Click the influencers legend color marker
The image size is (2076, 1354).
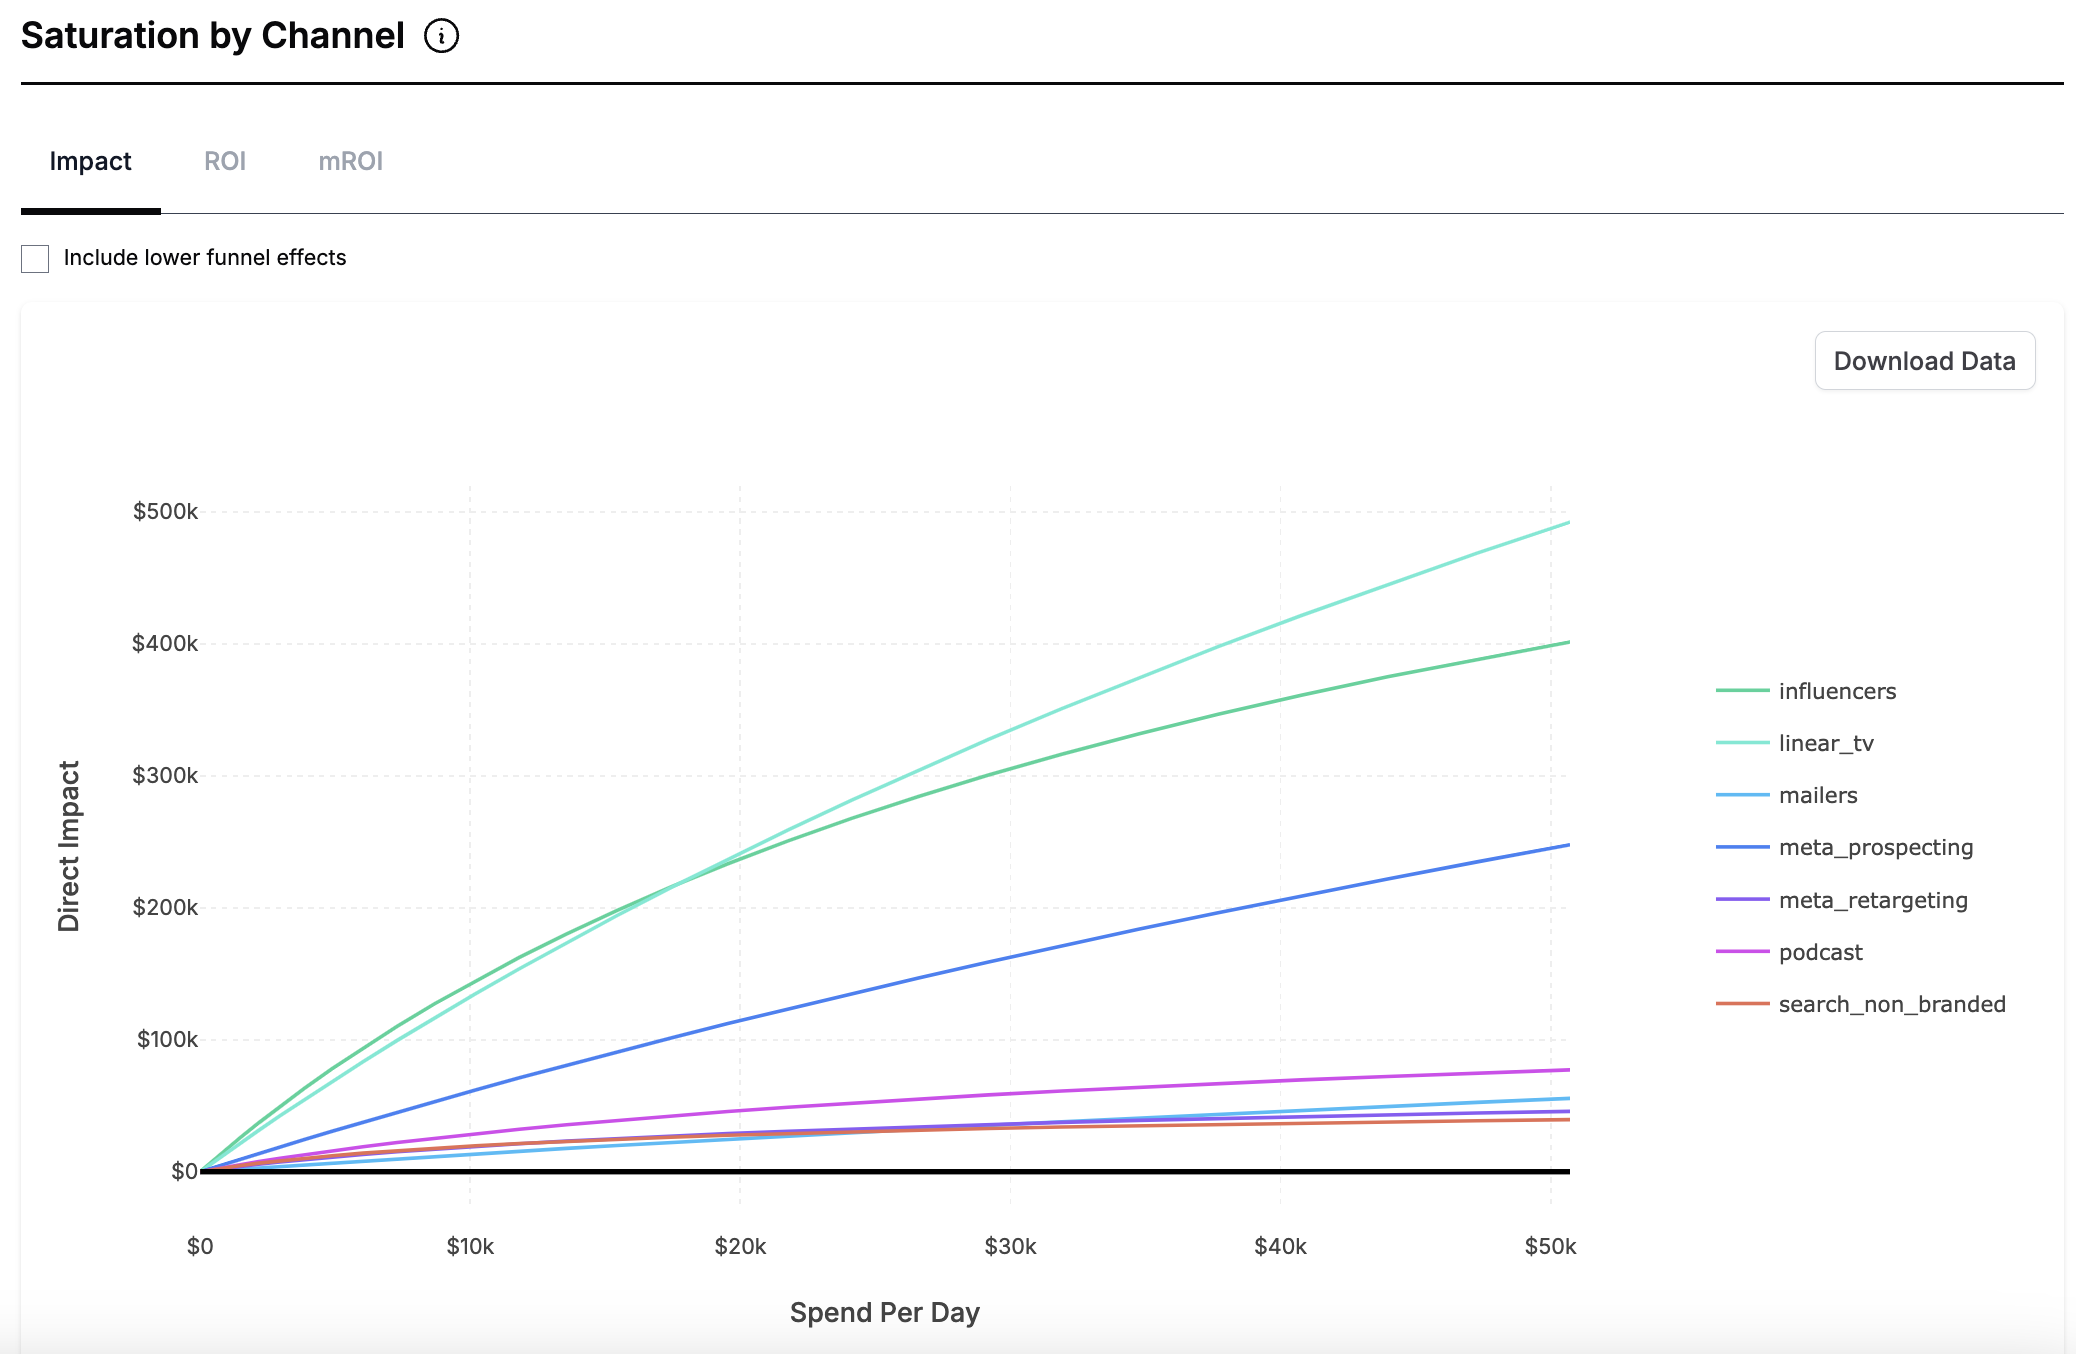(x=1742, y=690)
